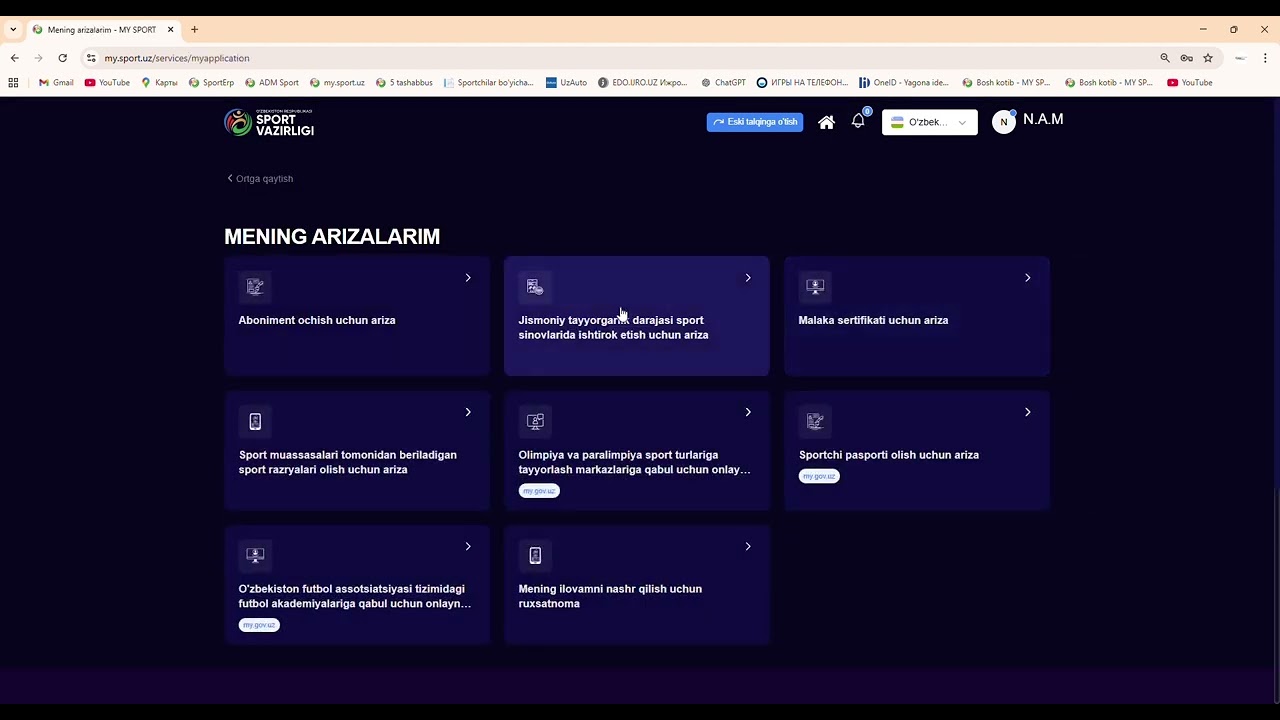
Task: Open the ADM Sport bookmark
Action: (271, 83)
